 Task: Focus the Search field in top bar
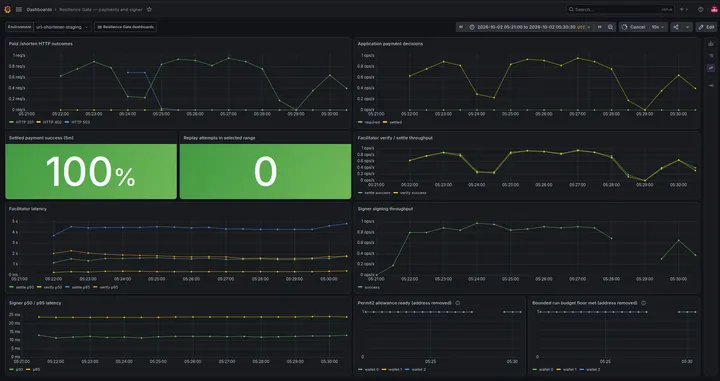tap(620, 9)
